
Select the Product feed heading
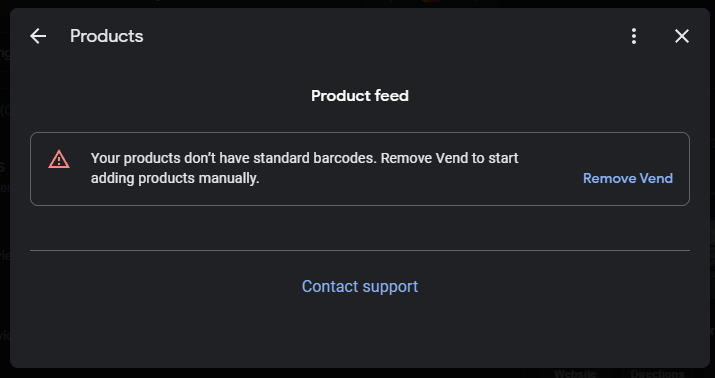click(360, 96)
